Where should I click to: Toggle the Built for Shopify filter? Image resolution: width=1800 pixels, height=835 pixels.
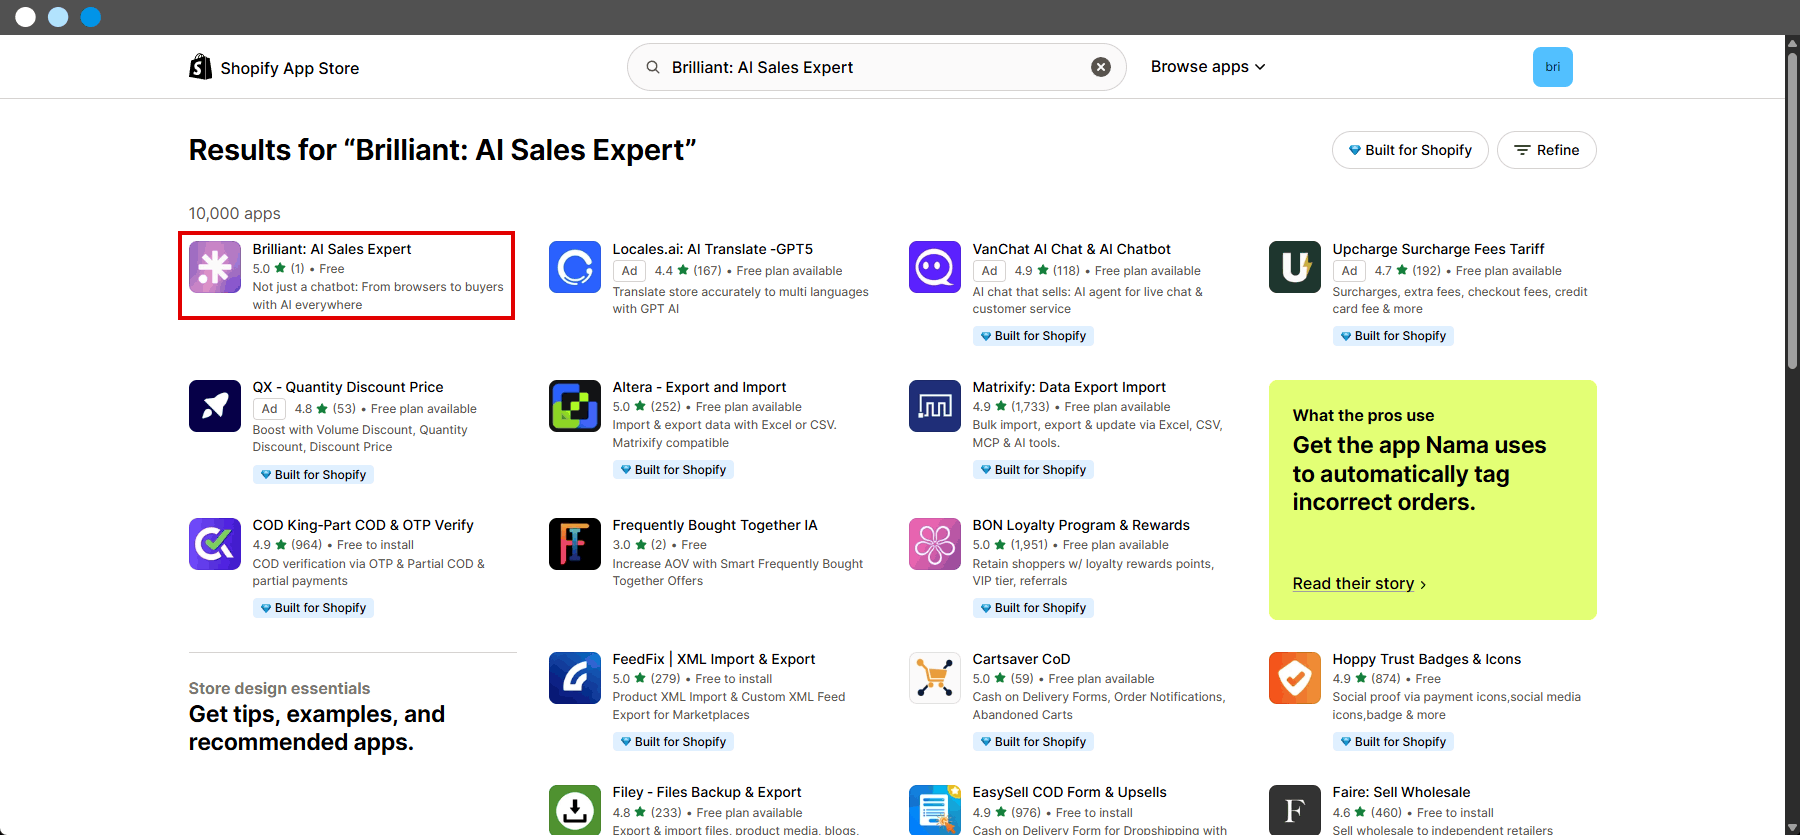click(x=1410, y=150)
